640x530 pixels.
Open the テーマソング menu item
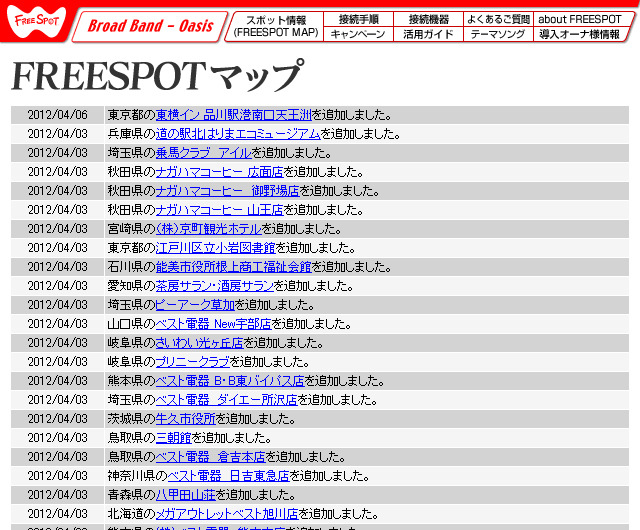click(x=498, y=34)
